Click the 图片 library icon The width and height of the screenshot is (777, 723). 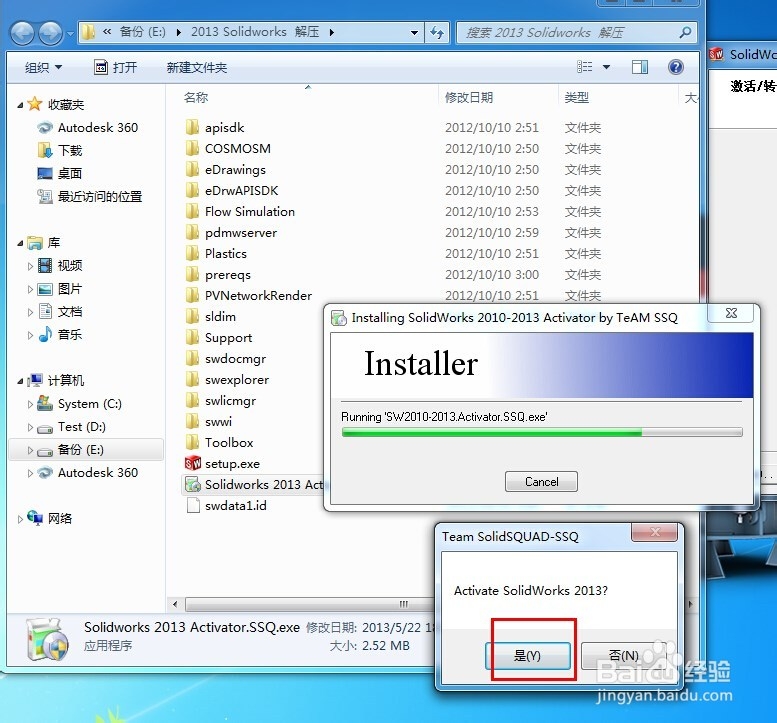[45, 289]
